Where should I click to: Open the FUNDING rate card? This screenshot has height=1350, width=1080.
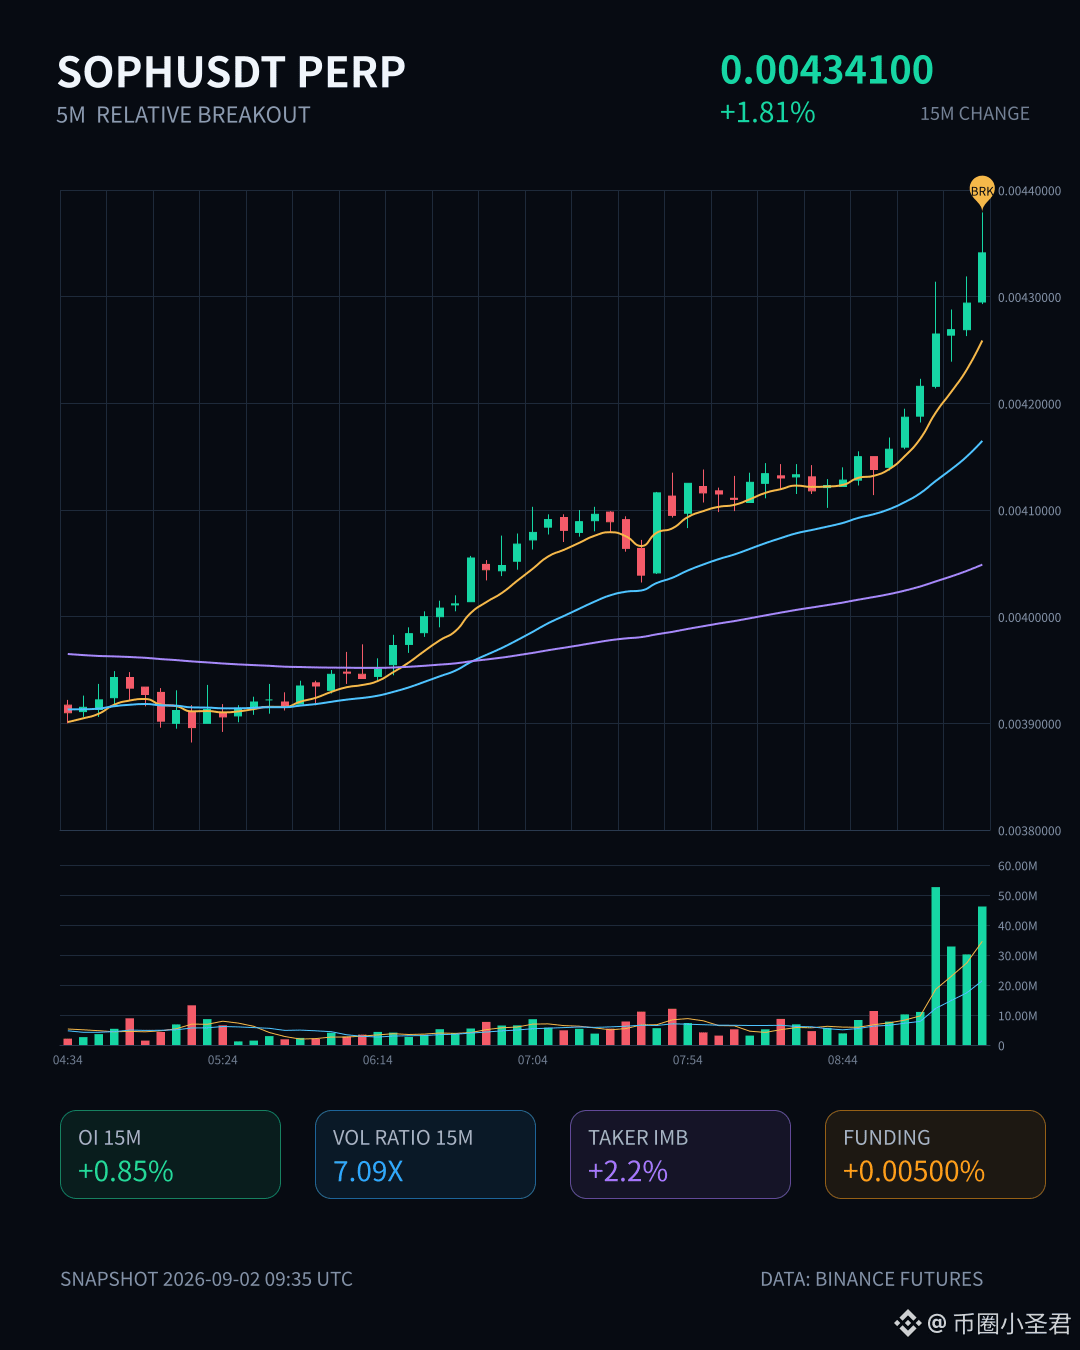935,1154
